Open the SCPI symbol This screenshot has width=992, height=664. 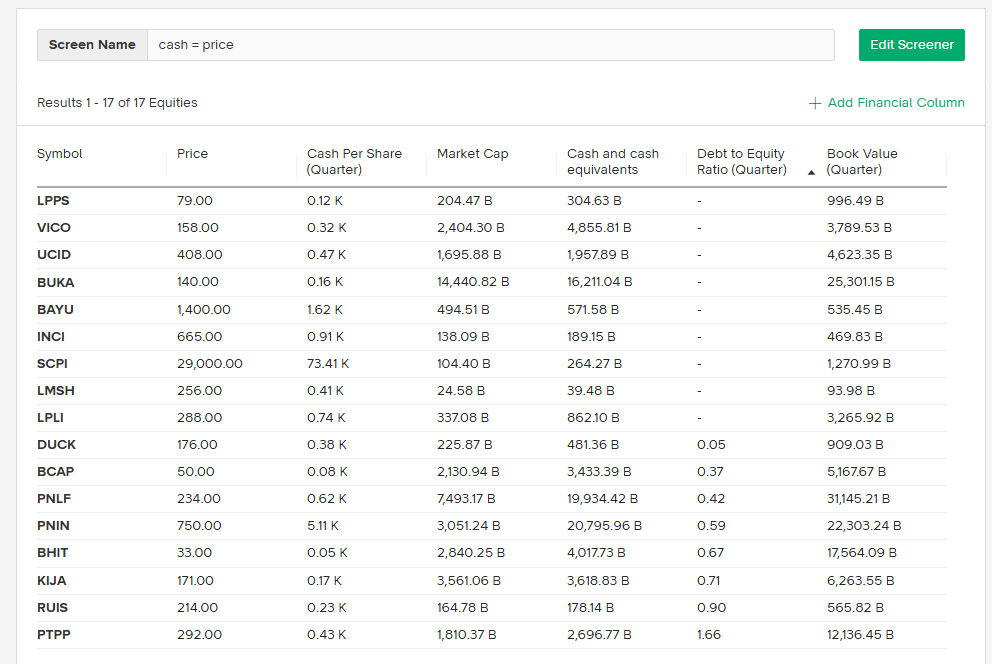point(52,364)
